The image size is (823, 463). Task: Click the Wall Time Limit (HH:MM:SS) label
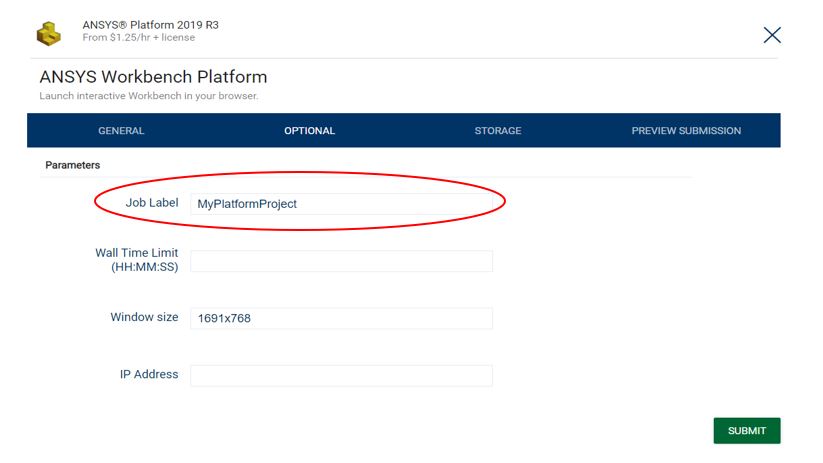tap(136, 260)
